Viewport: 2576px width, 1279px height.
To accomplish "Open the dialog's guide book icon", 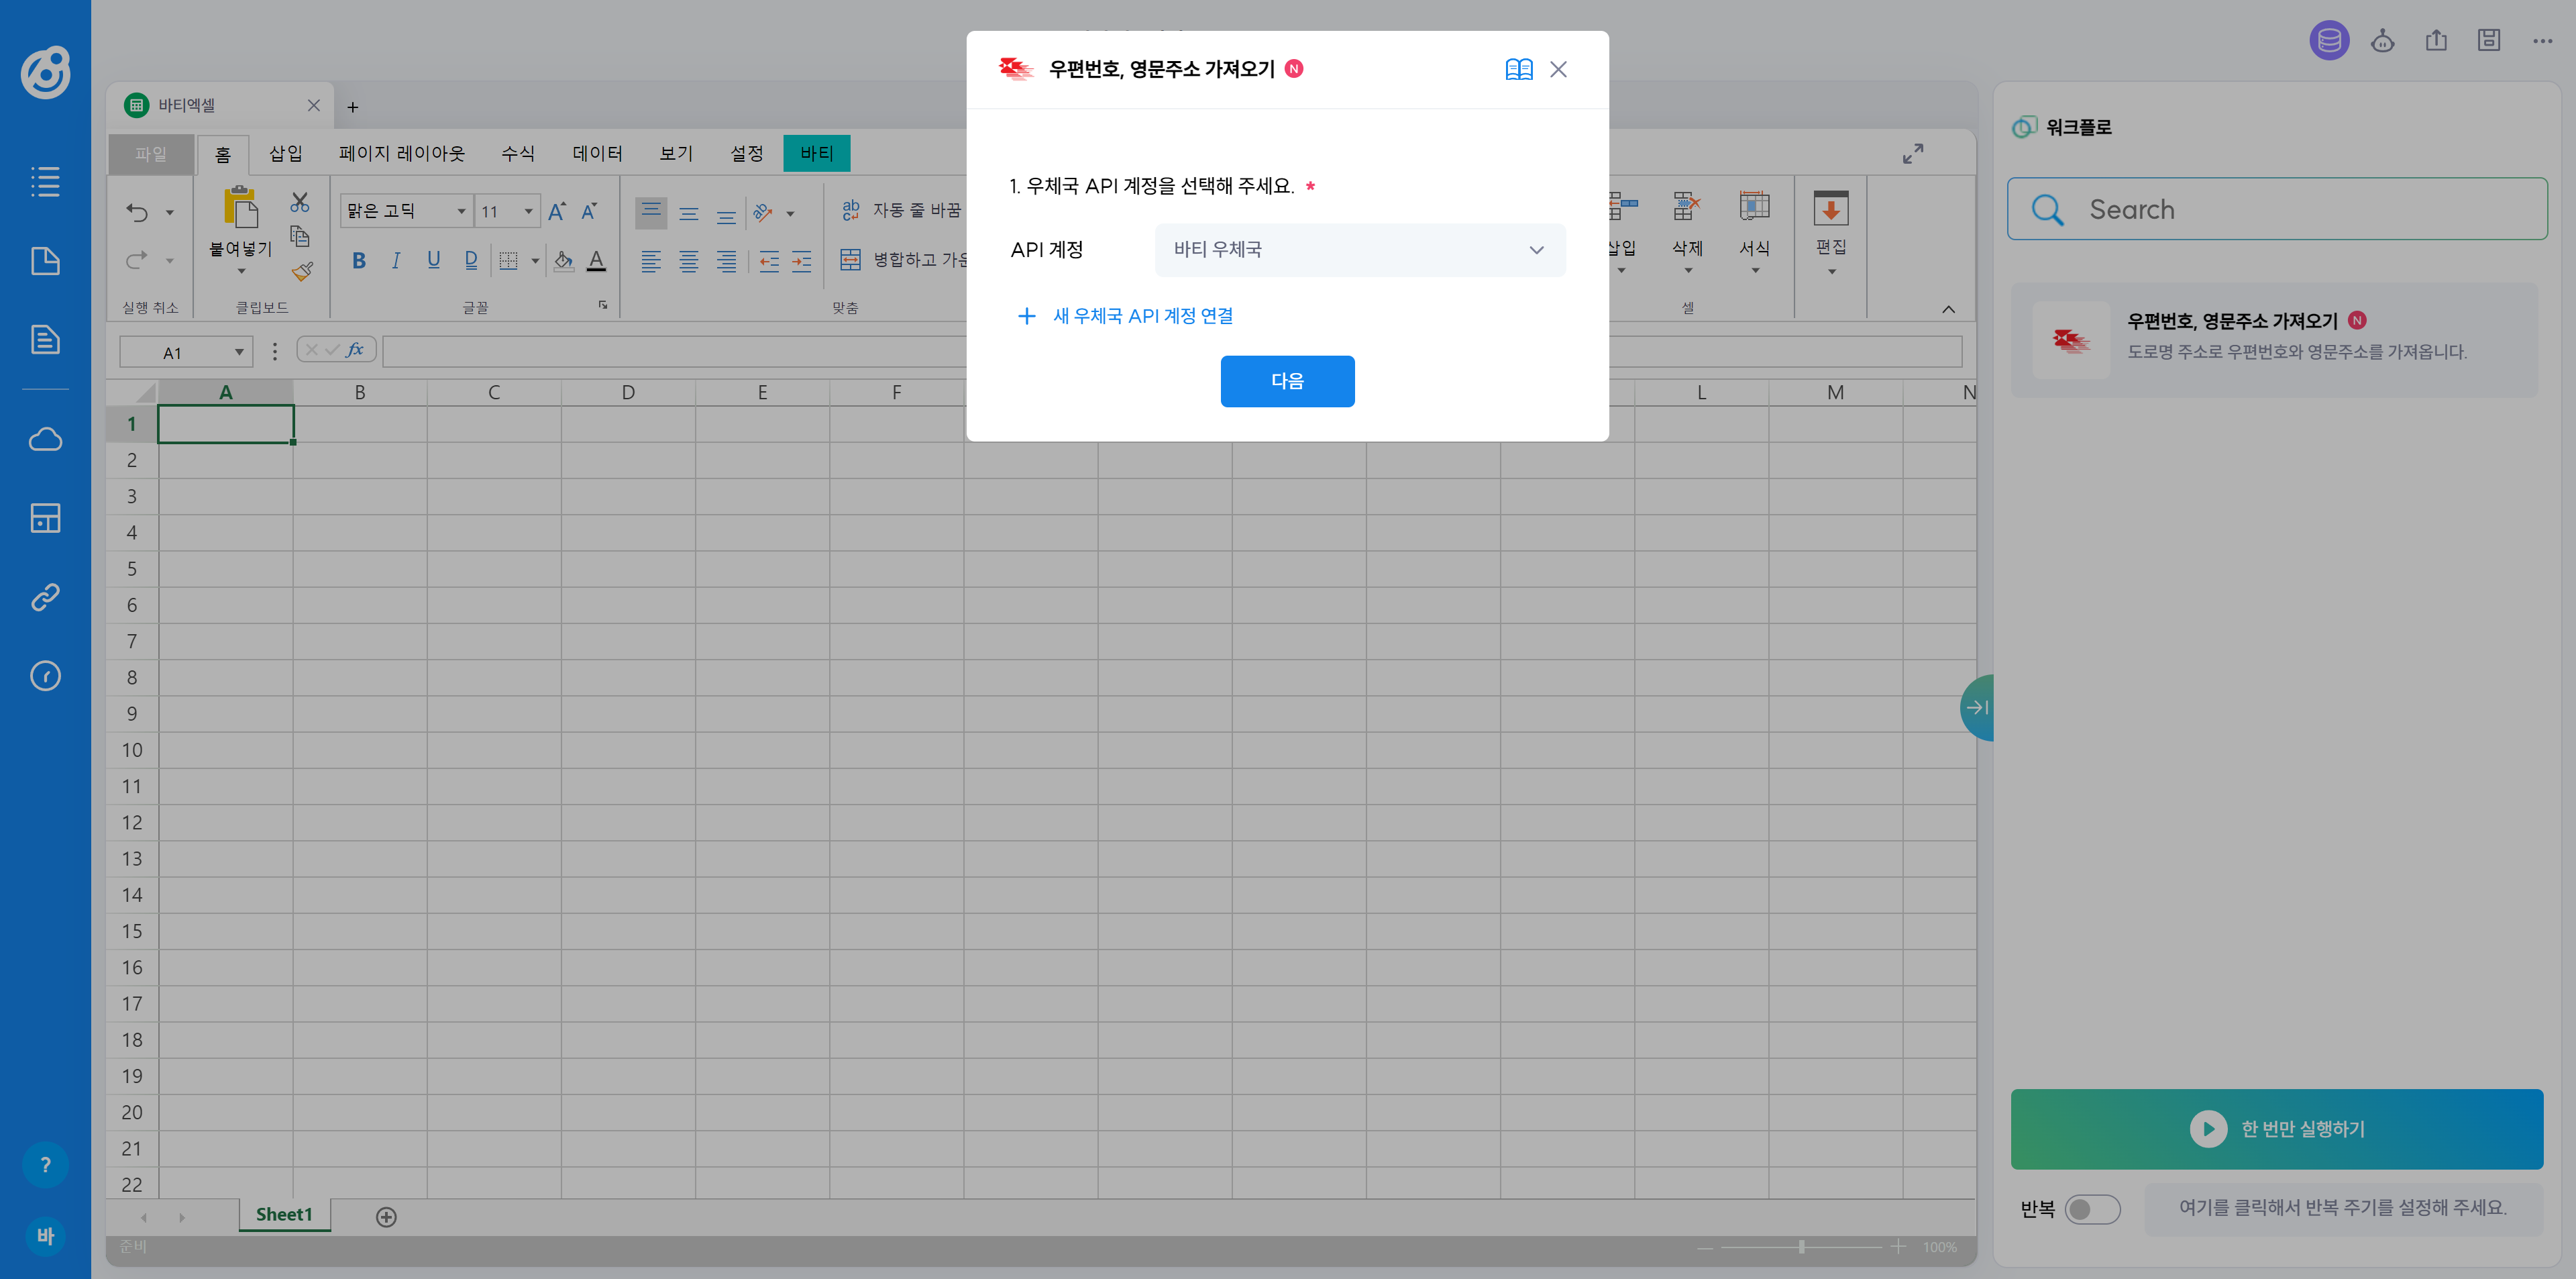I will (x=1519, y=69).
